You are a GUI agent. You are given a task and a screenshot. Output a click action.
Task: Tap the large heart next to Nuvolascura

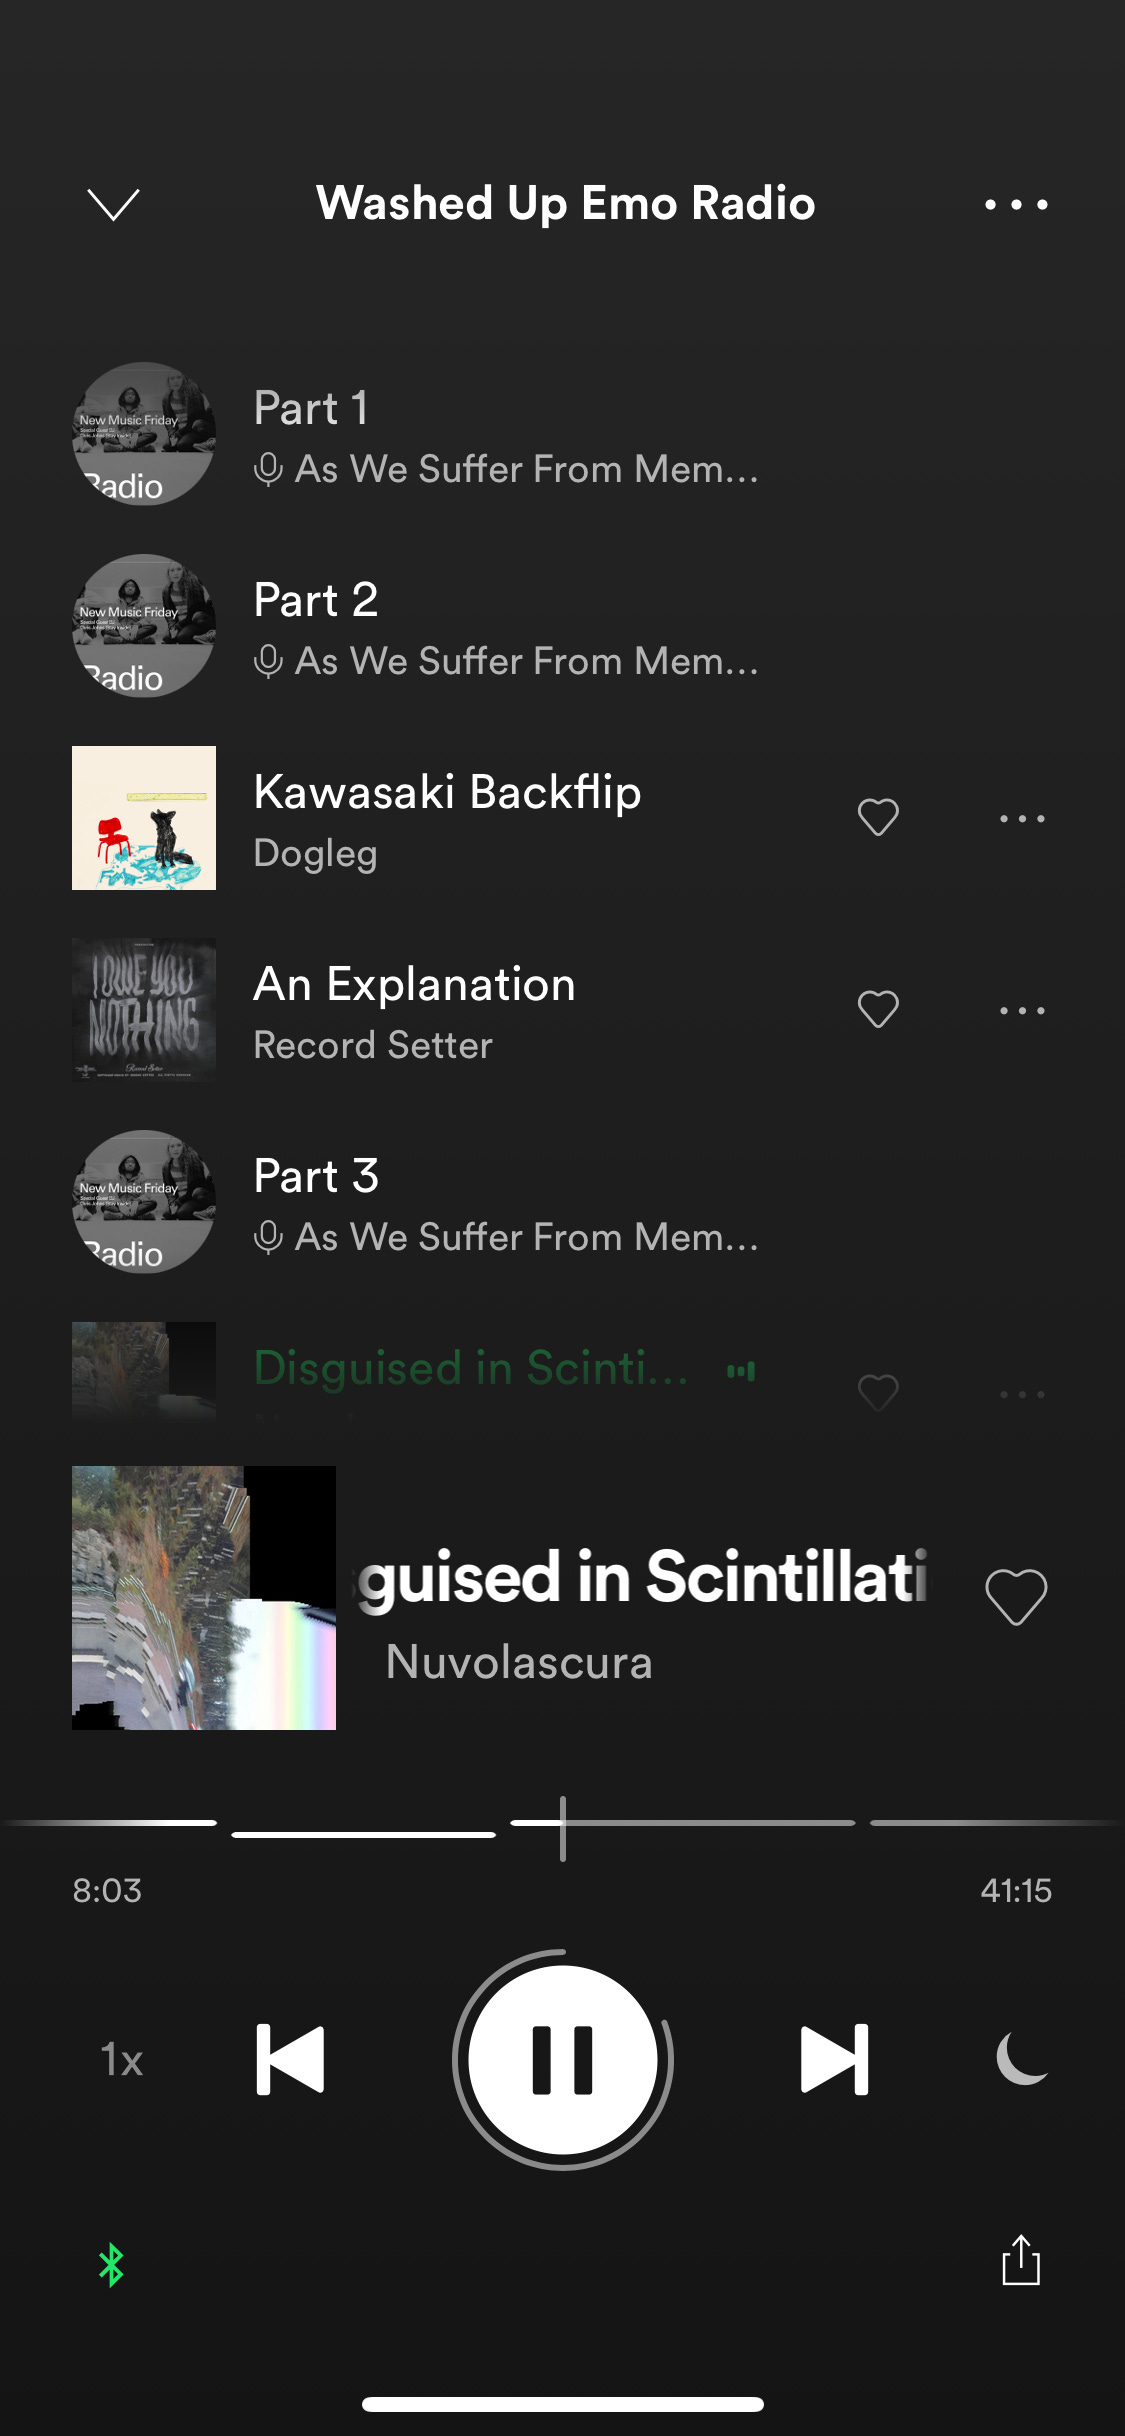(1016, 1597)
